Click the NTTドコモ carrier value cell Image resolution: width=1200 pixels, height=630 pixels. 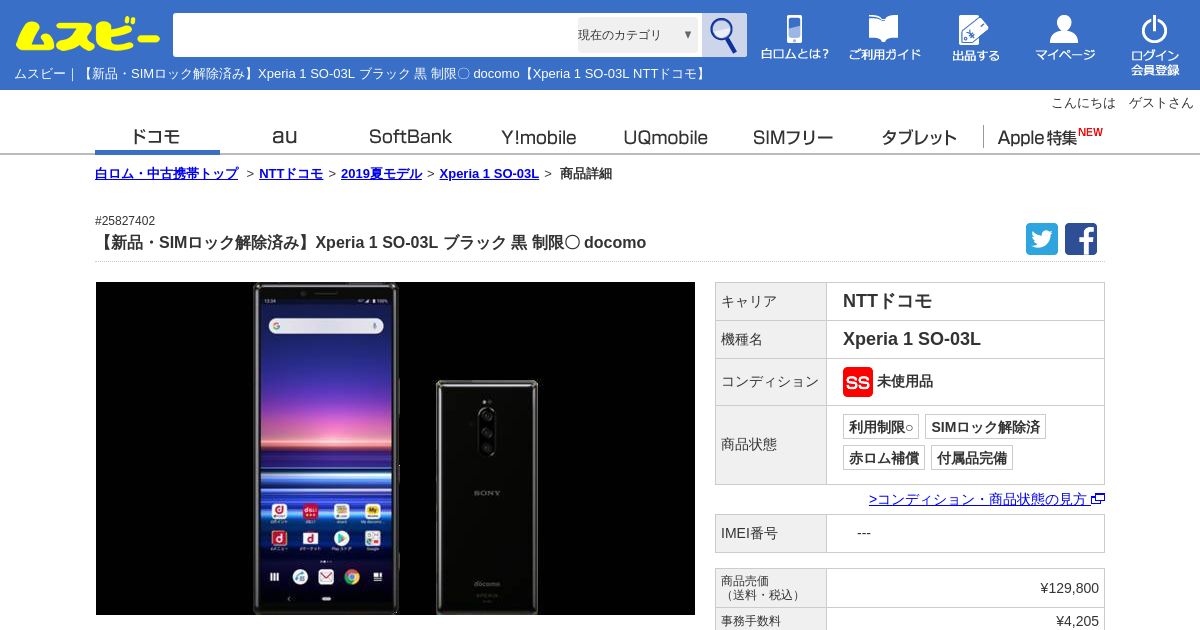(965, 301)
